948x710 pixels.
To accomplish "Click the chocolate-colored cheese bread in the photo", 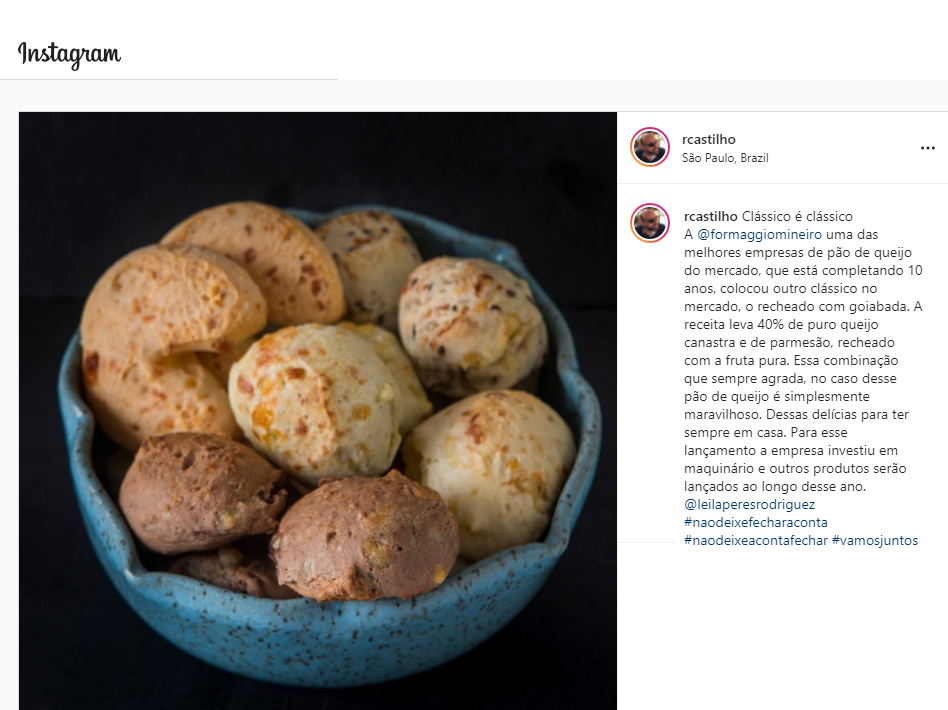I will [364, 536].
